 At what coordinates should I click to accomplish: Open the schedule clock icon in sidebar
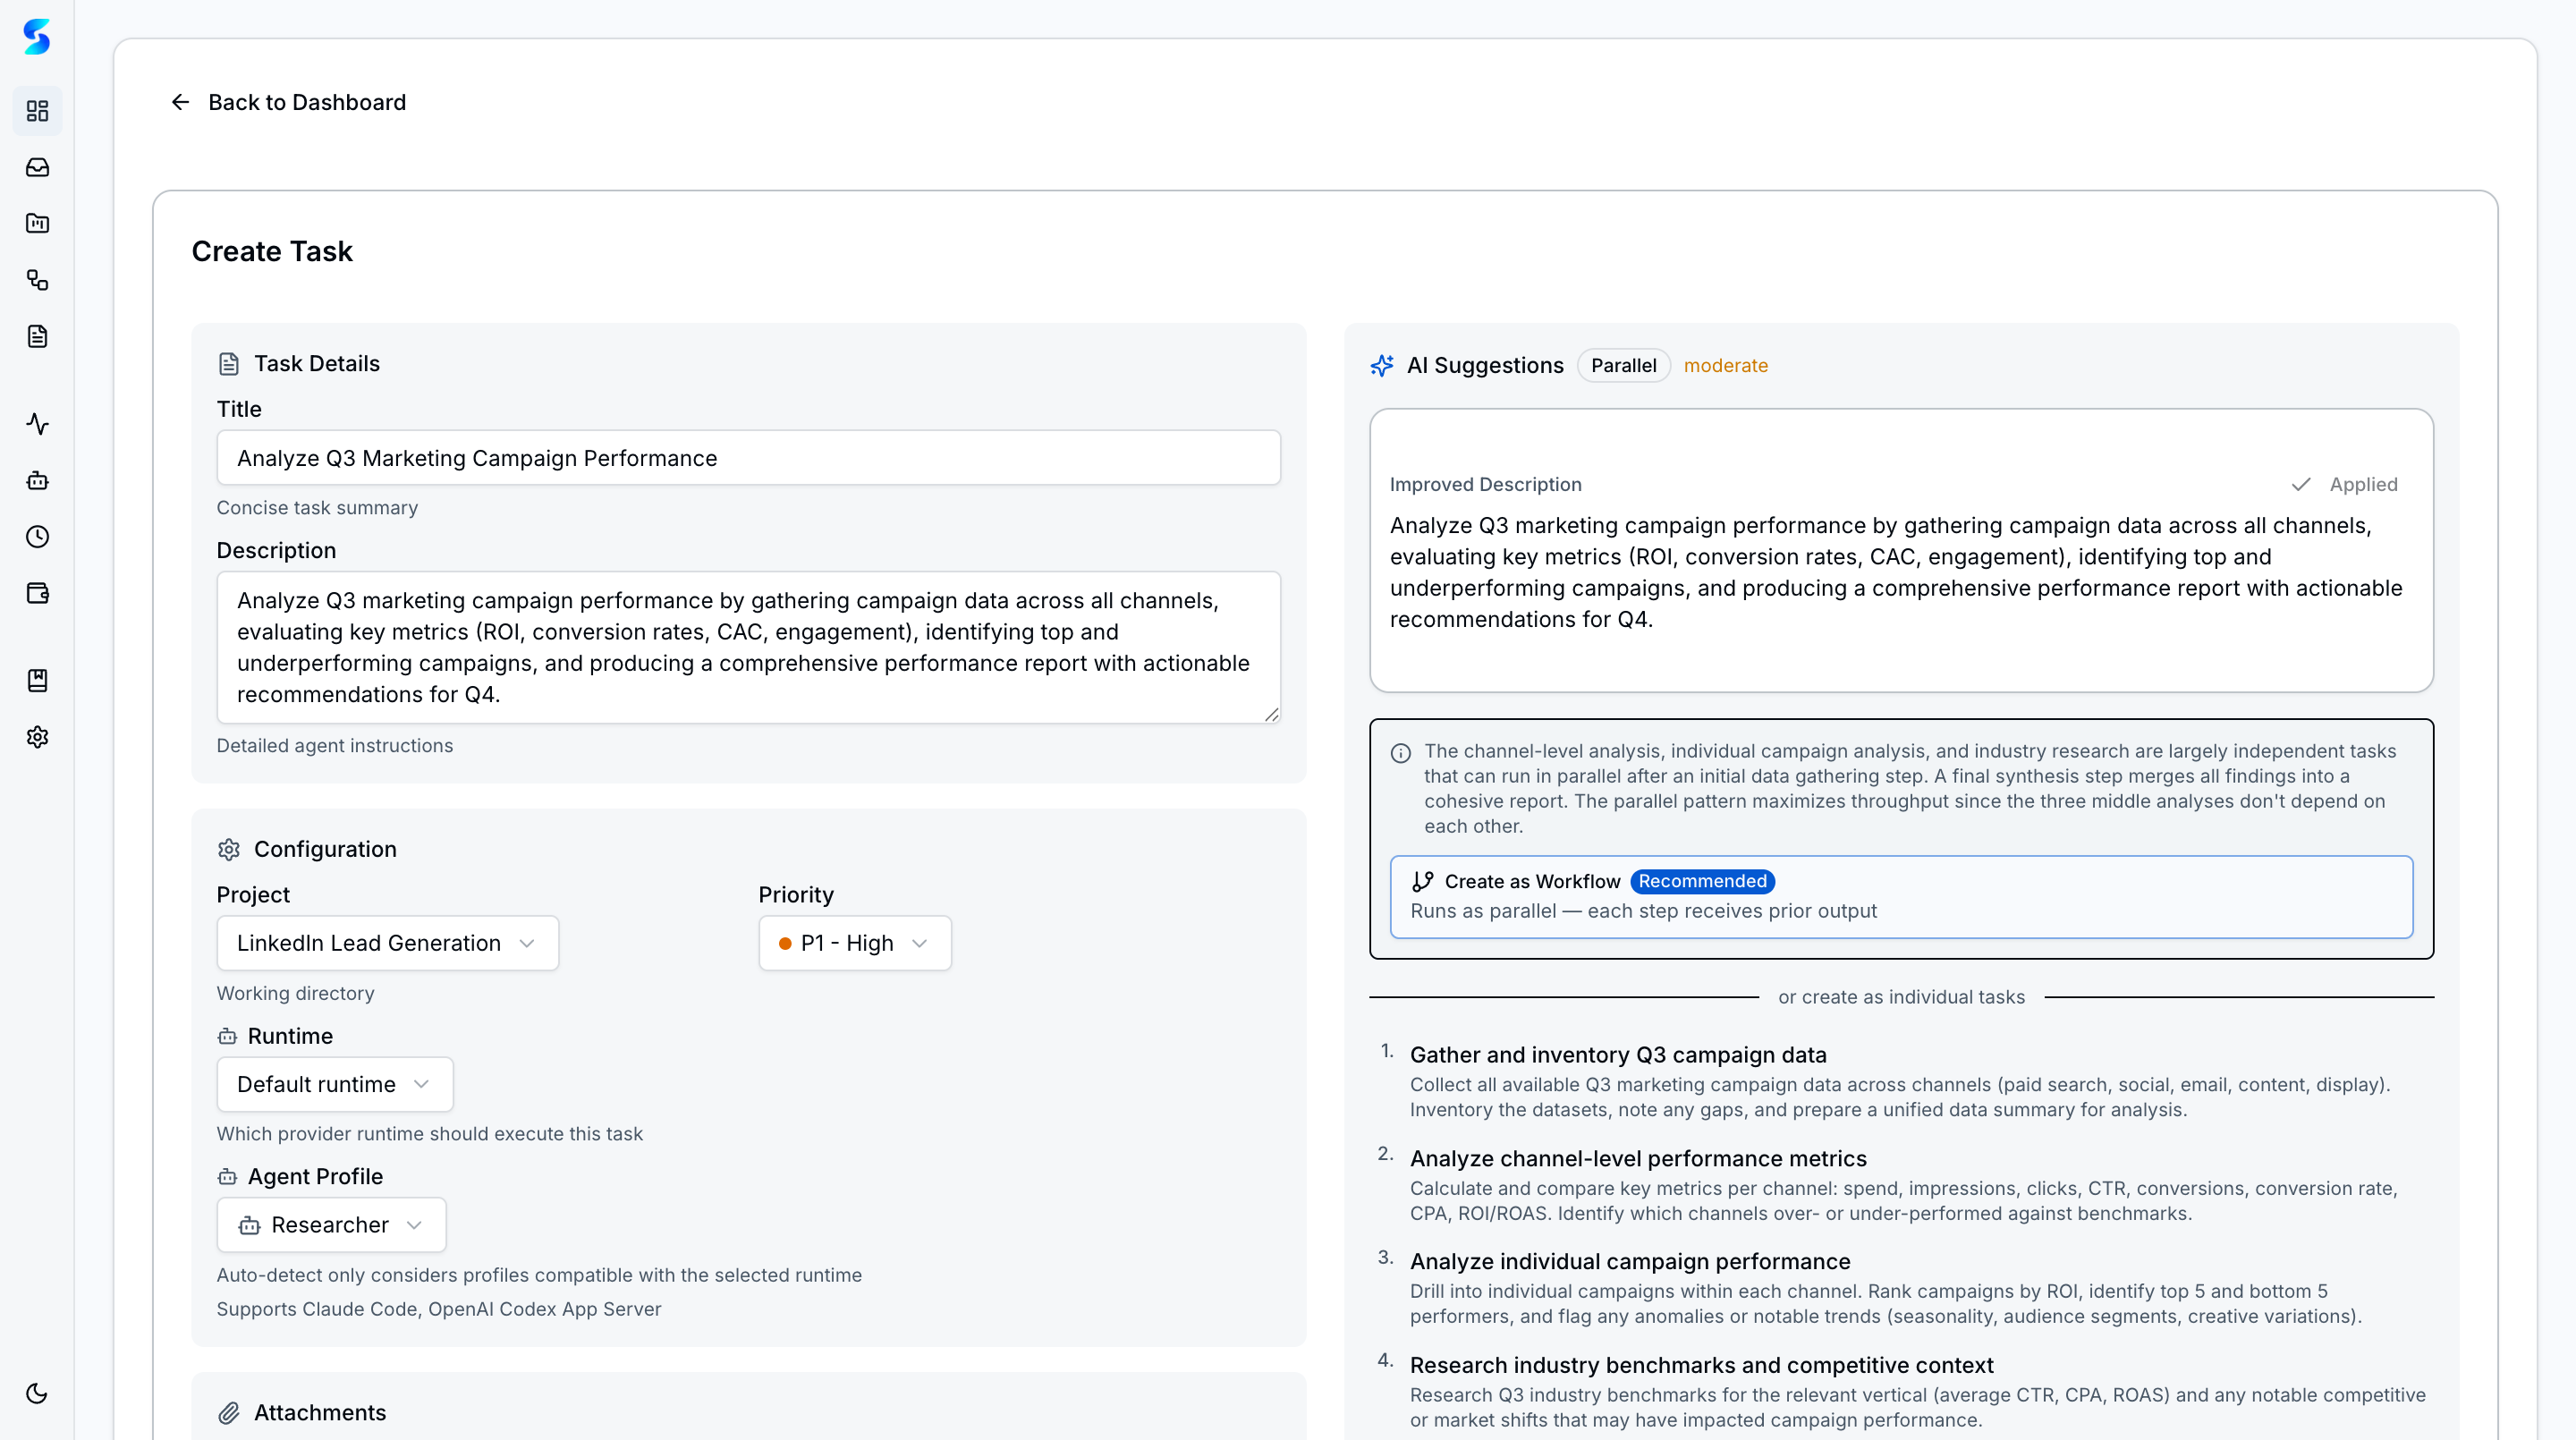37,537
